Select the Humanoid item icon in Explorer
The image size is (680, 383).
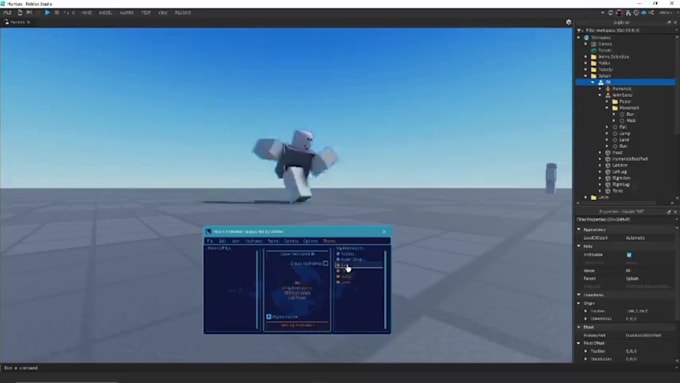608,88
